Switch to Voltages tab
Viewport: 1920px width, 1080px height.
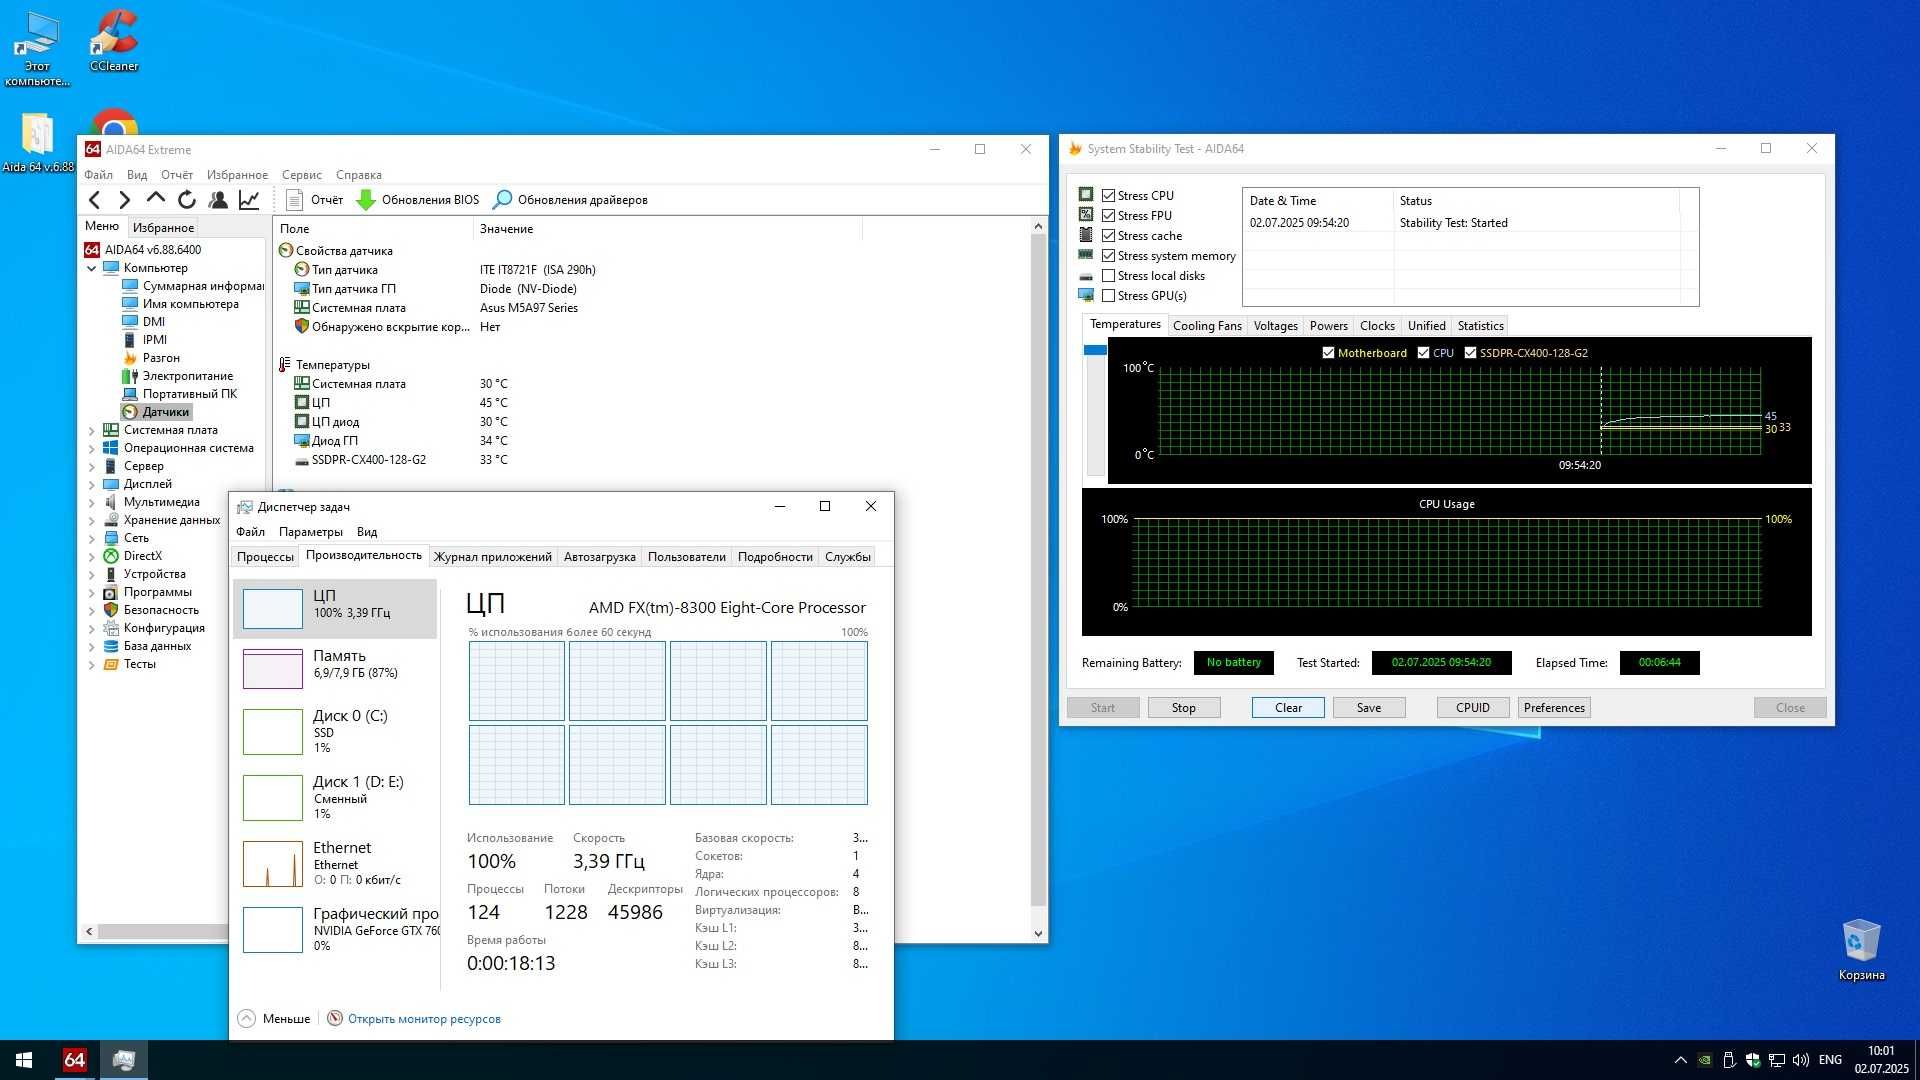pos(1275,326)
